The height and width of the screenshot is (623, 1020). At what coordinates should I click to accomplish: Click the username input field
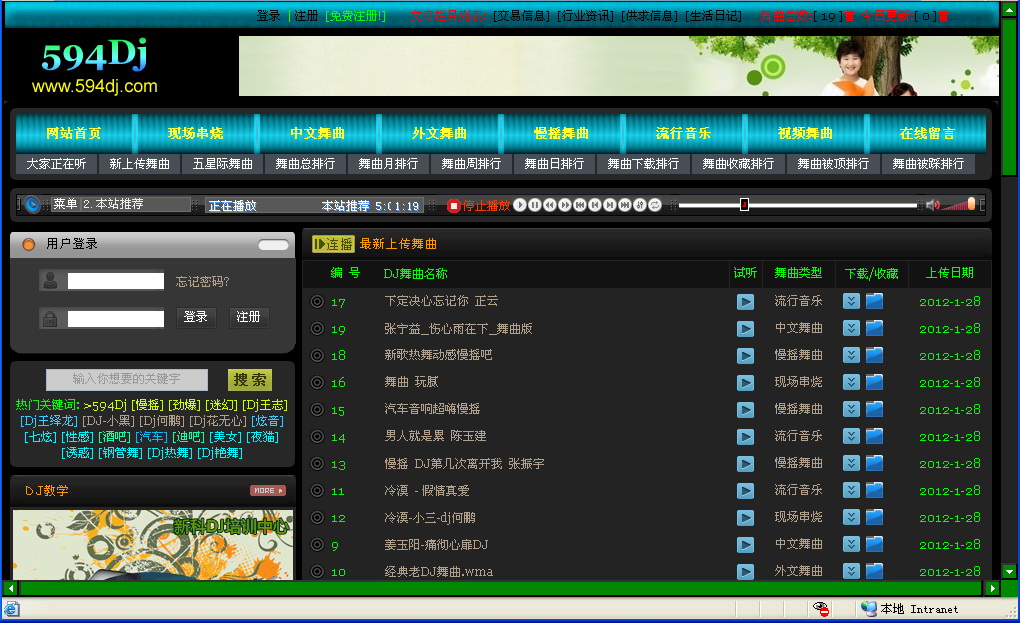[x=116, y=281]
